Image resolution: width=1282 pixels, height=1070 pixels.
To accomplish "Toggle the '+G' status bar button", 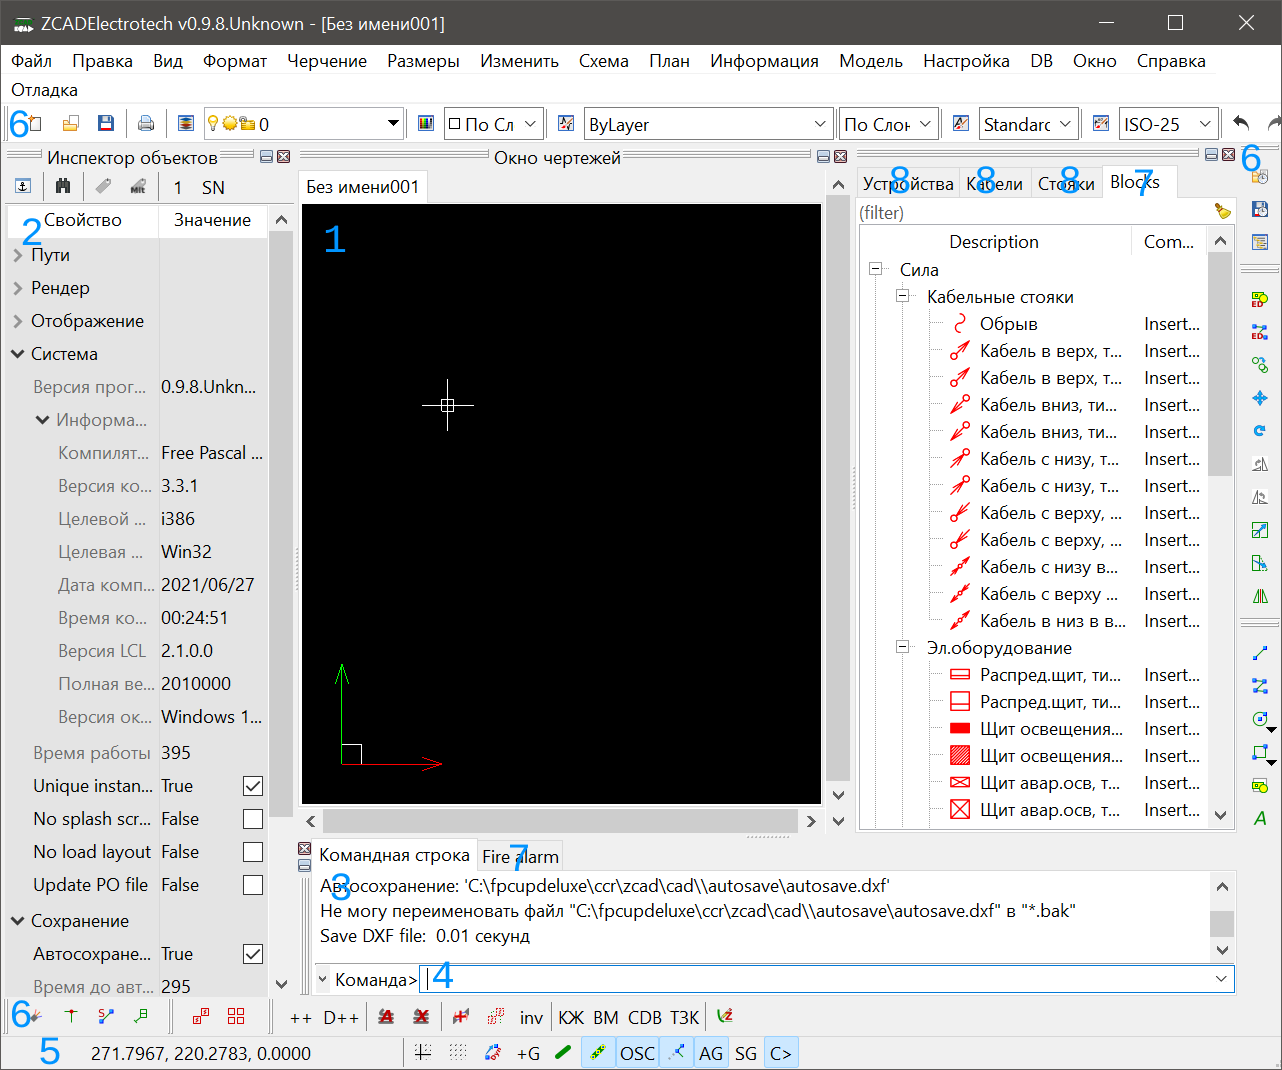I will click(x=528, y=1053).
